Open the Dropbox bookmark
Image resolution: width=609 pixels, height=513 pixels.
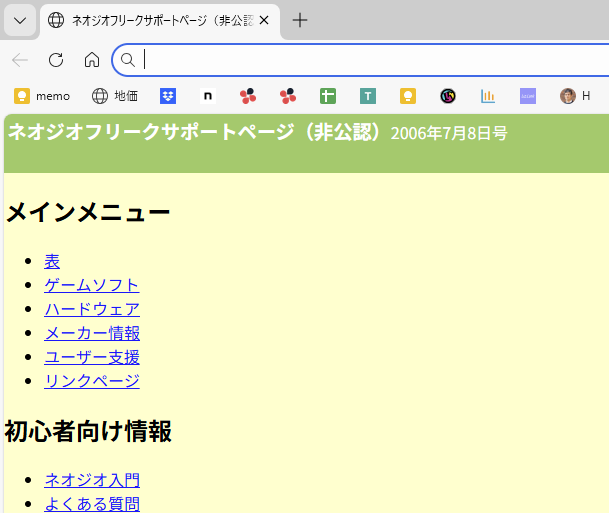coord(168,96)
